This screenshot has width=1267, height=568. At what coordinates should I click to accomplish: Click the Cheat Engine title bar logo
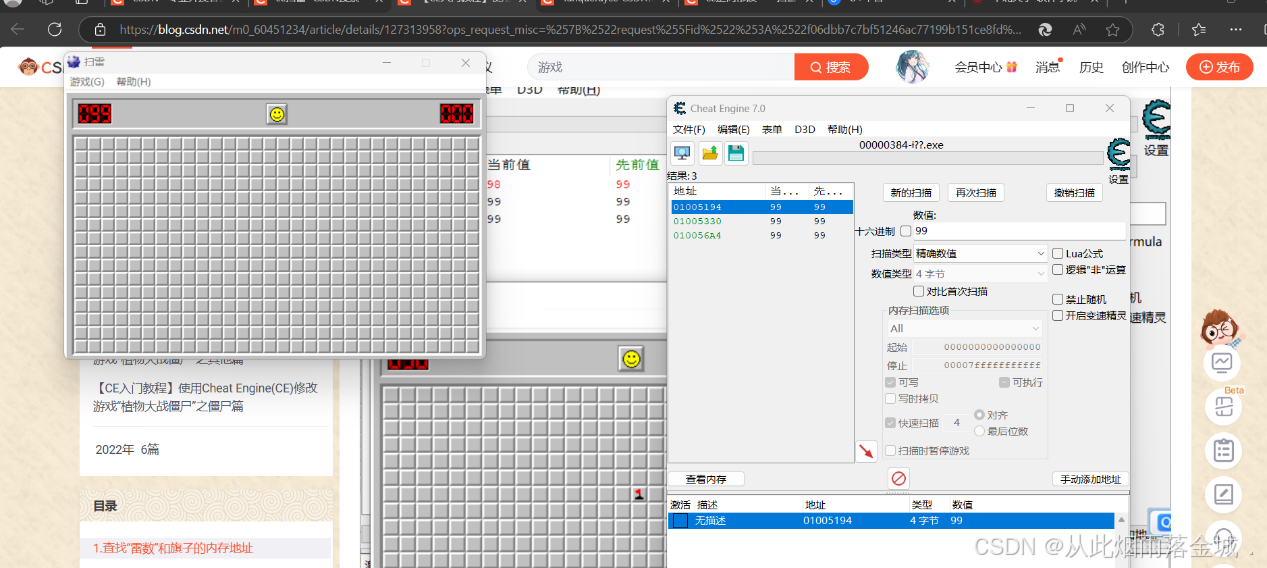pyautogui.click(x=680, y=108)
